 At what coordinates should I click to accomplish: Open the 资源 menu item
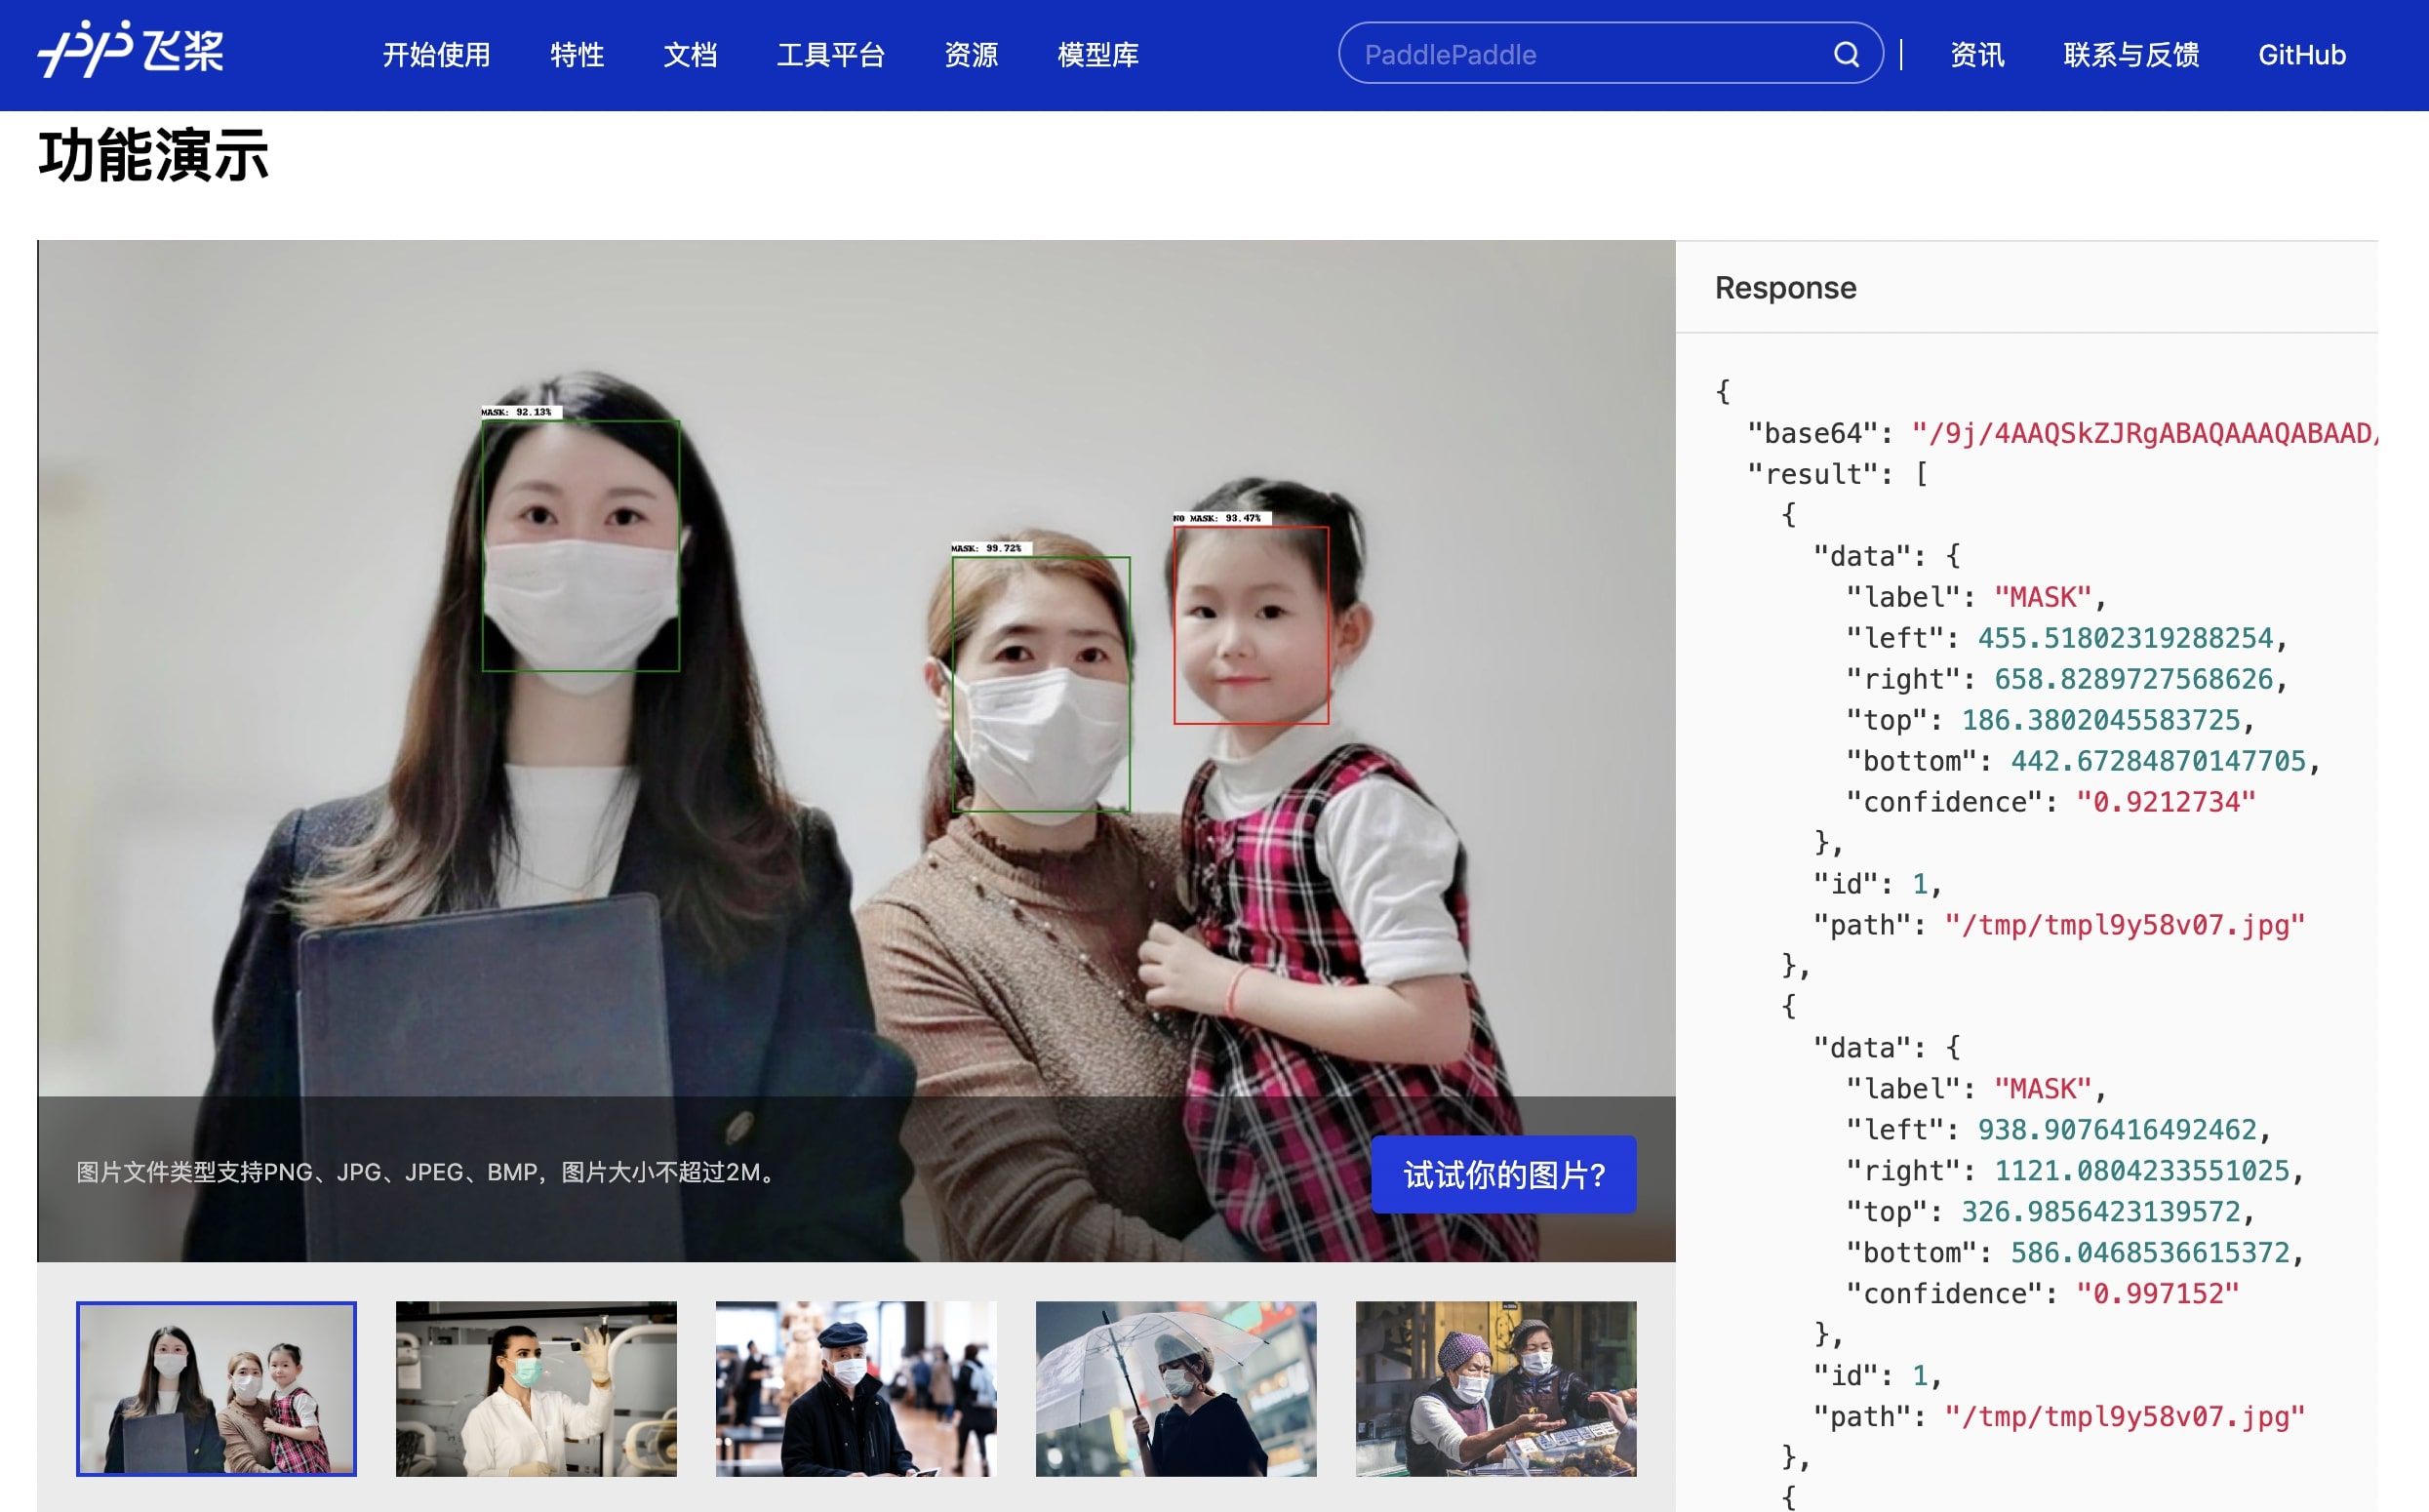[971, 55]
